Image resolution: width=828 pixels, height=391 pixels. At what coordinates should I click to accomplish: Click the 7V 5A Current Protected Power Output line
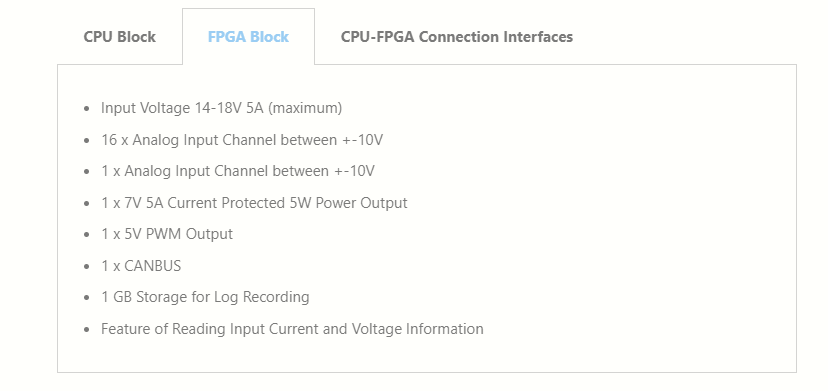pos(254,203)
